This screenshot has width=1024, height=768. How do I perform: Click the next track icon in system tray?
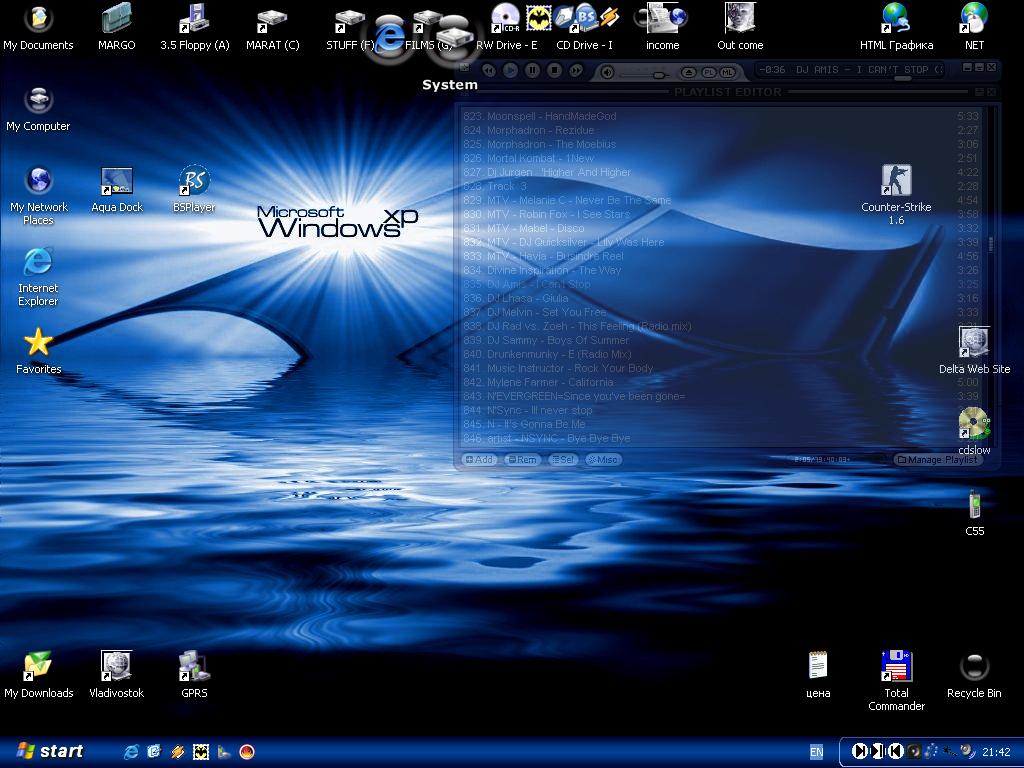pos(860,752)
